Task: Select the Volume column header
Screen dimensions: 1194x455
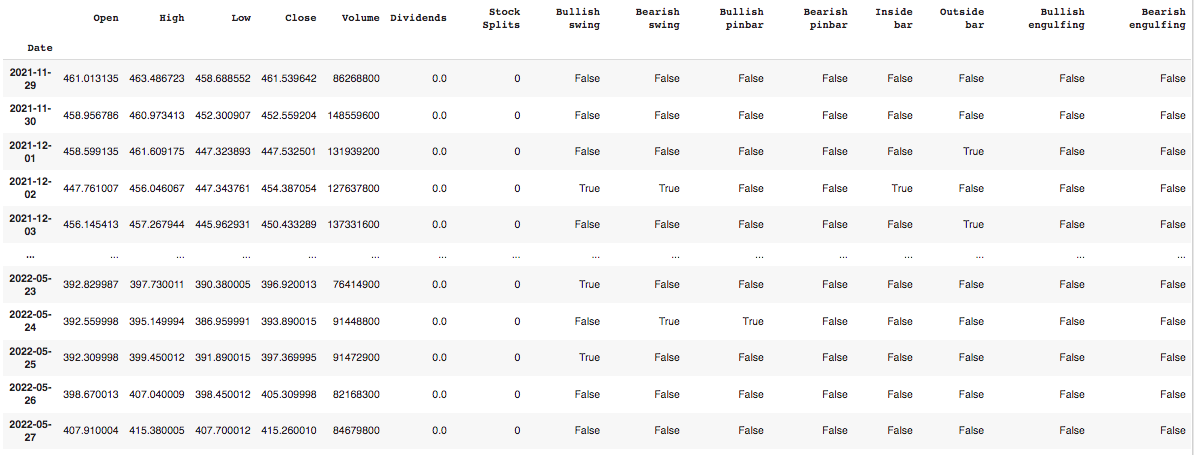Action: pyautogui.click(x=360, y=18)
